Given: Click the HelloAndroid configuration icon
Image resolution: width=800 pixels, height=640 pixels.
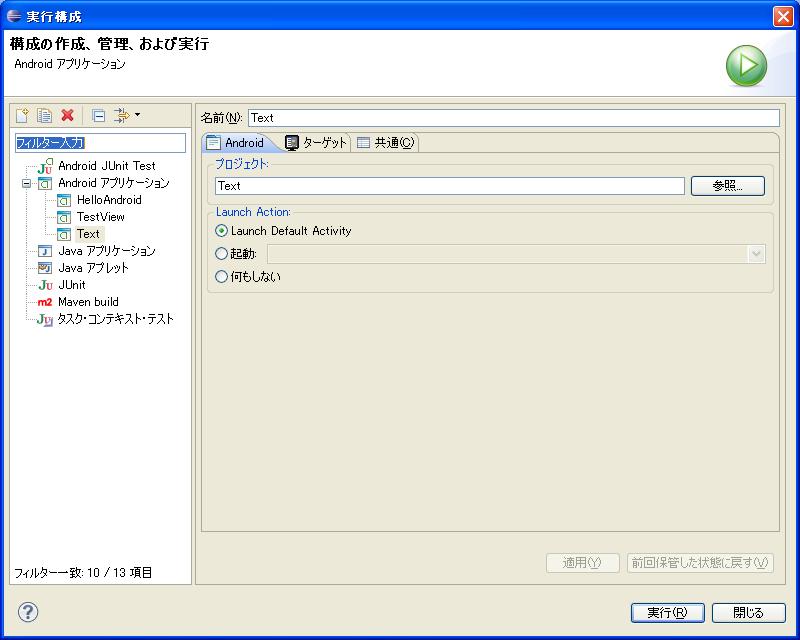Looking at the screenshot, I should click(x=64, y=201).
